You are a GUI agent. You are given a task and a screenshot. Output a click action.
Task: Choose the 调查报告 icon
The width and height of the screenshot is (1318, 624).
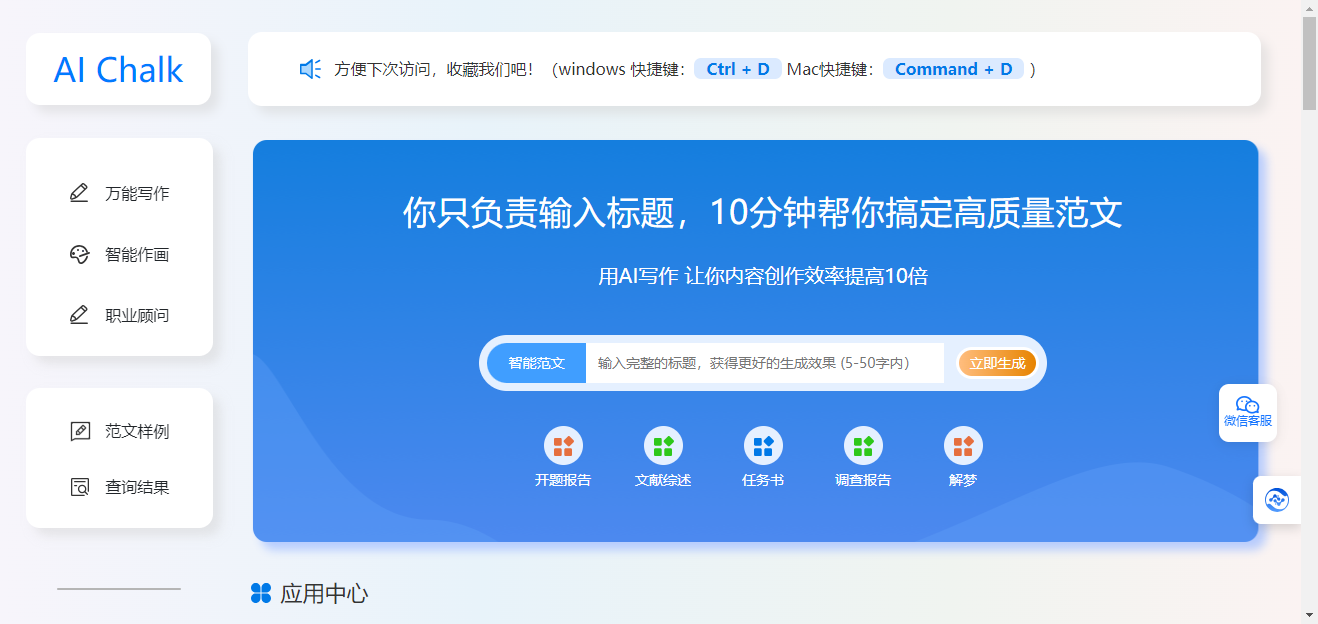863,445
